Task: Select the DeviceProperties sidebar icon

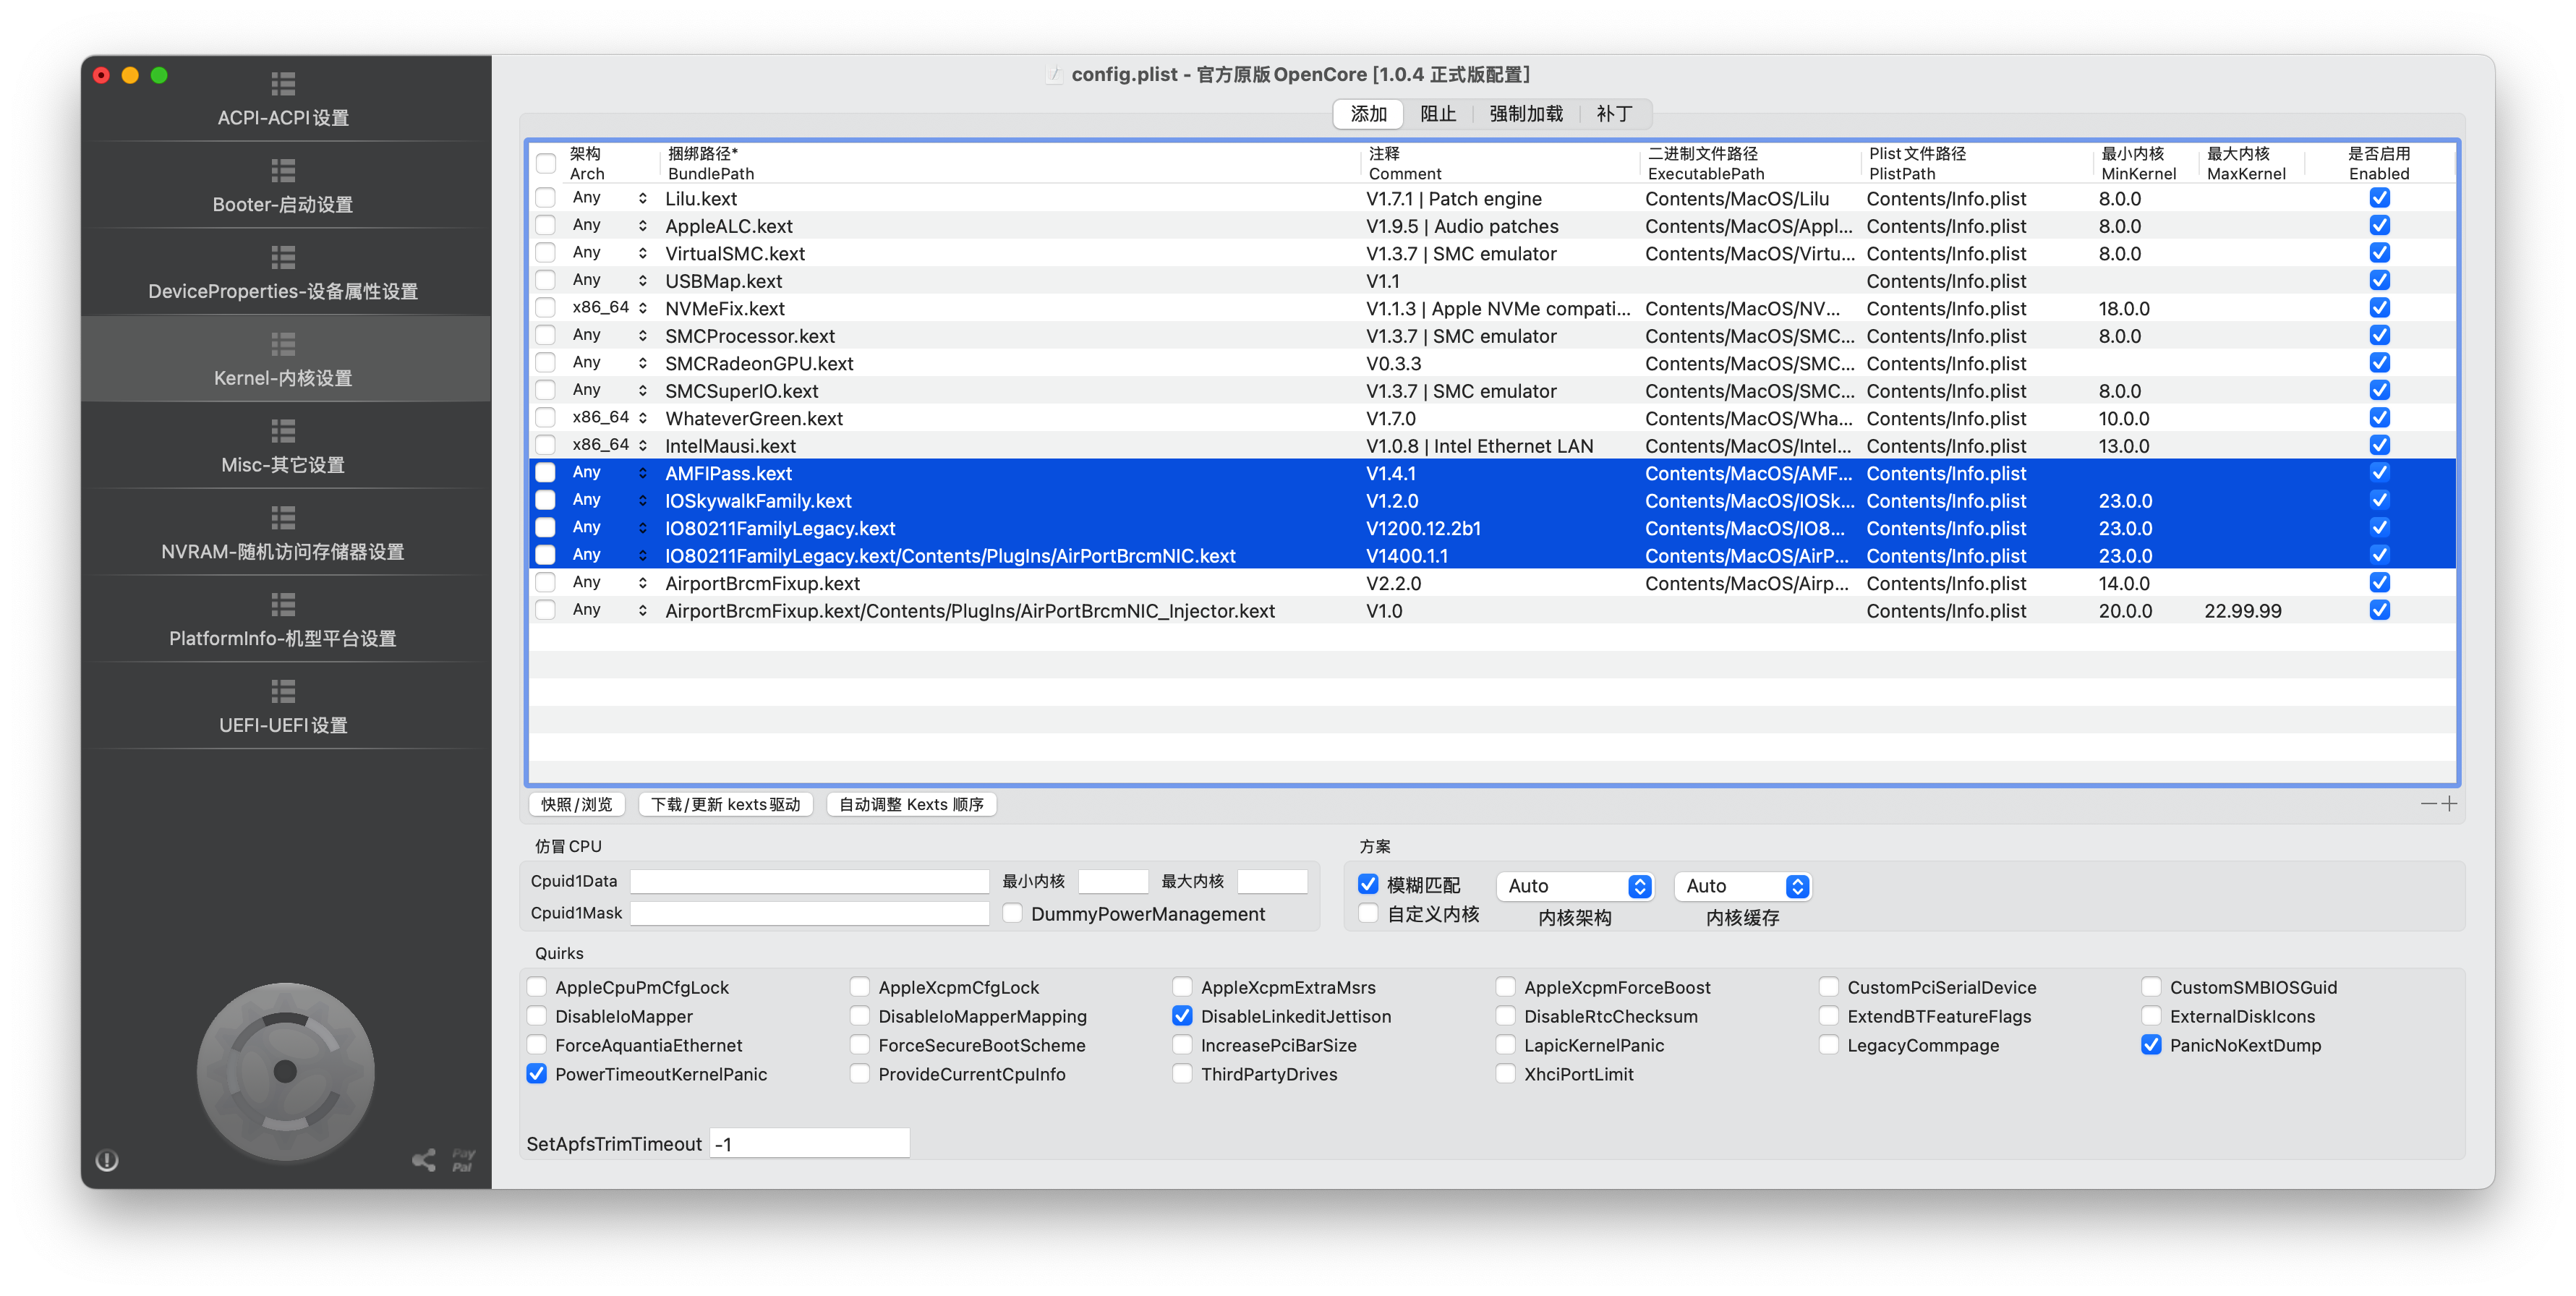Action: (283, 258)
